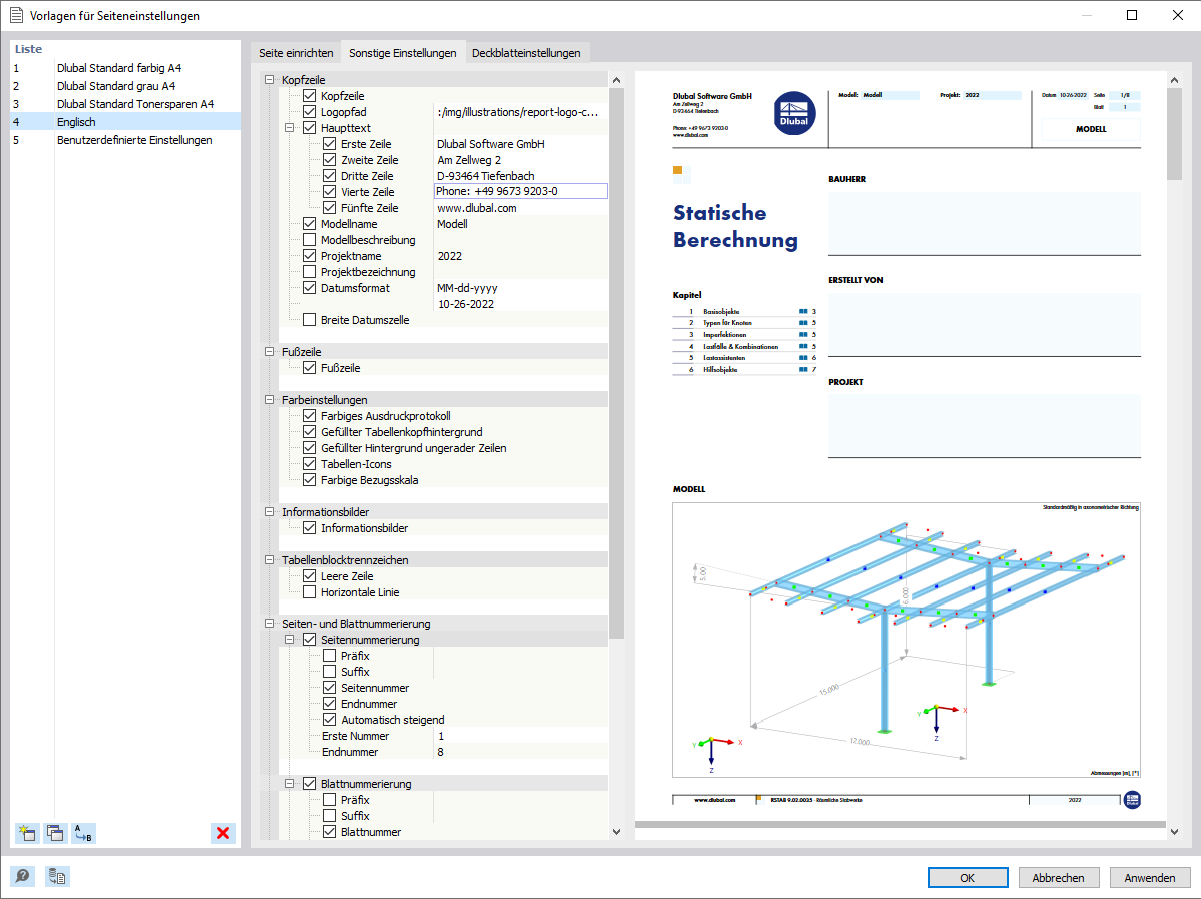Click the copy template icon below the list

[x=54, y=832]
